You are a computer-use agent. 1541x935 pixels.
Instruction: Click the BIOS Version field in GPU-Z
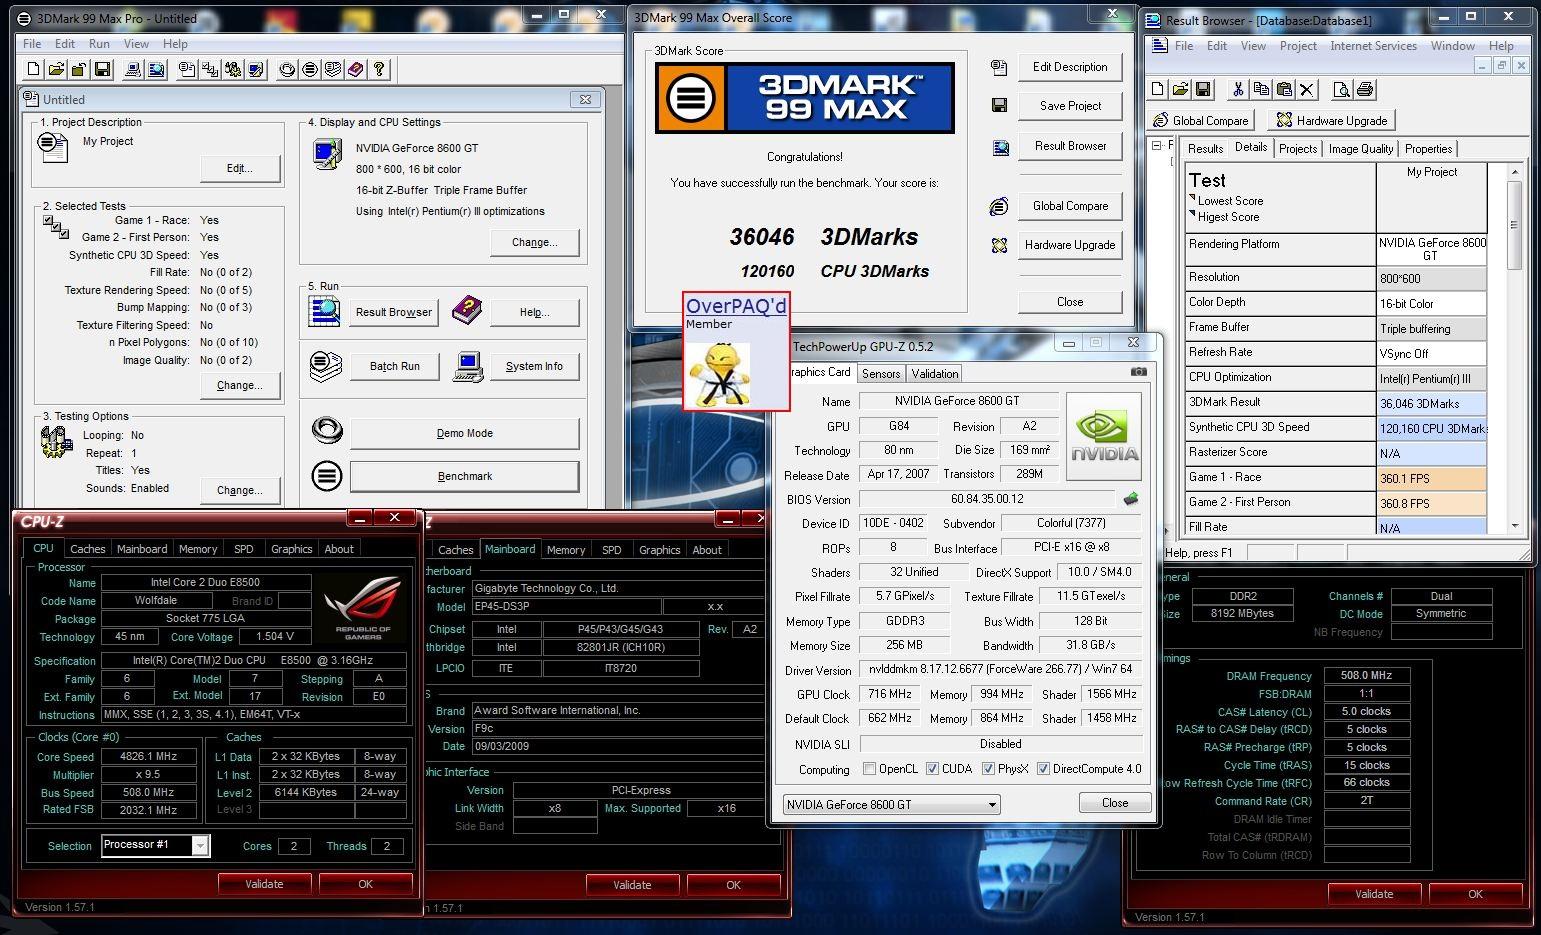pyautogui.click(x=987, y=499)
